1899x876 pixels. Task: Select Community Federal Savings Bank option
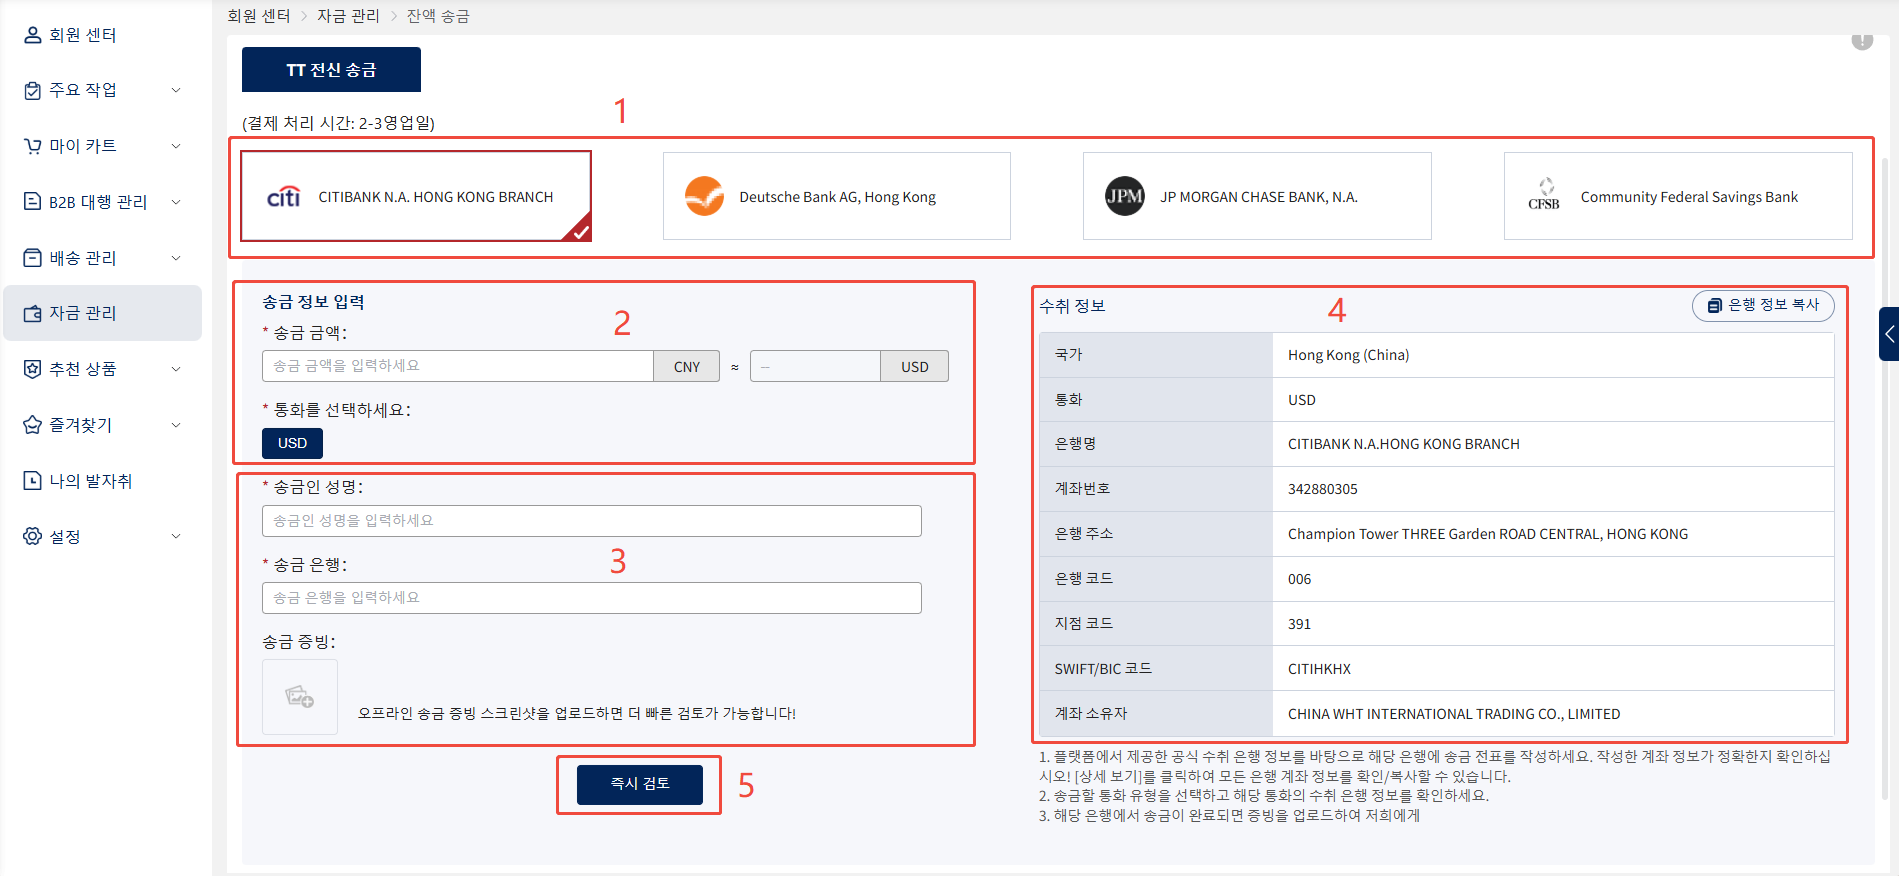[x=1678, y=196]
